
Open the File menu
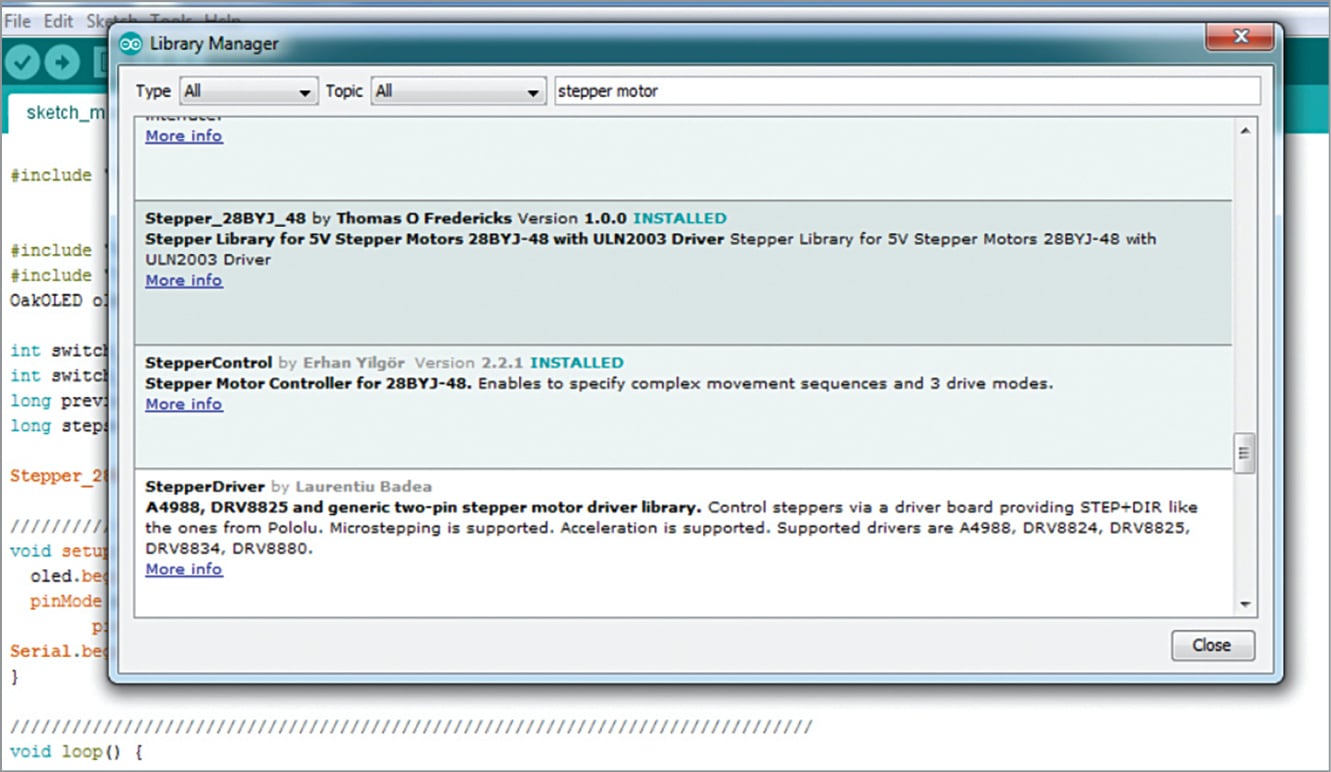tap(18, 21)
